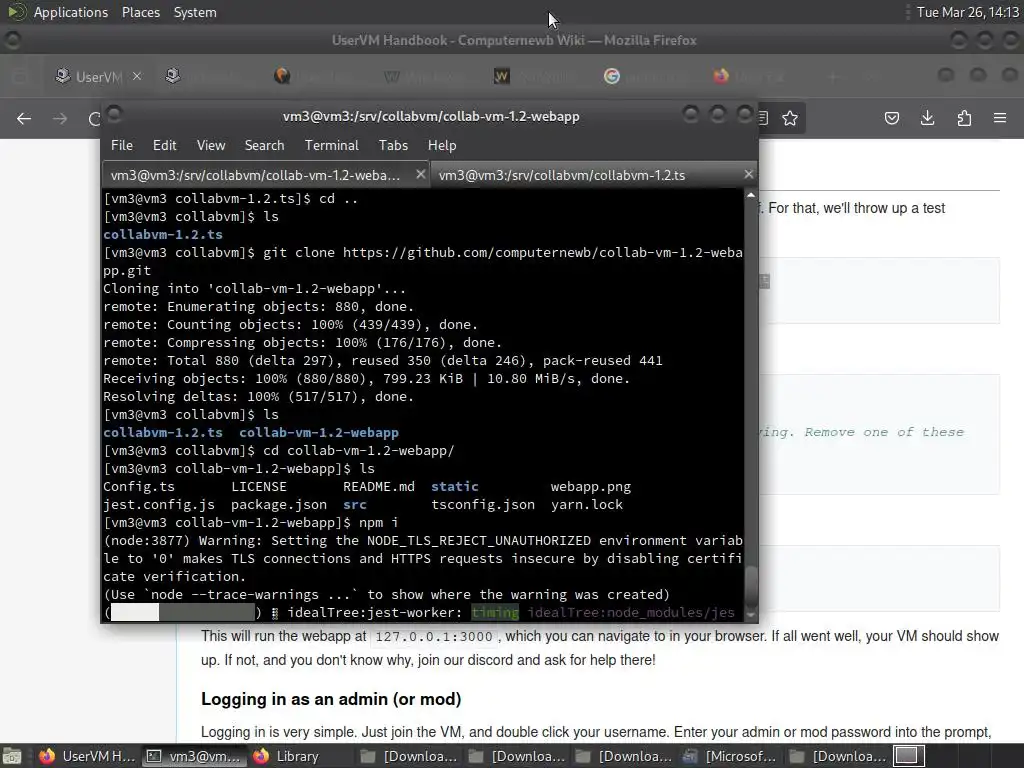Close the collab-vm-1.2-webapp terminal tab

point(421,174)
